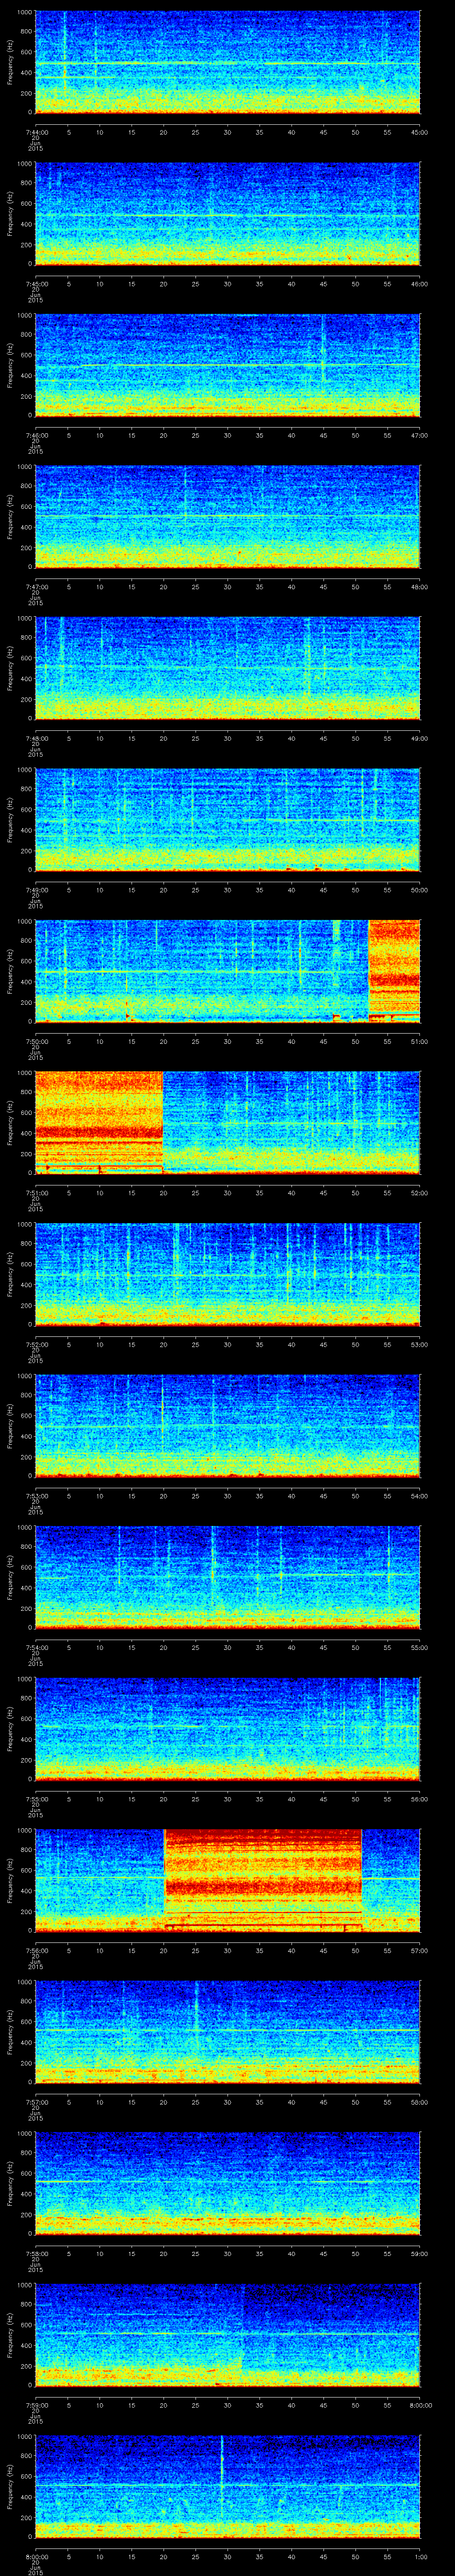The height and width of the screenshot is (2576, 455).
Task: Select the spectrogram plot for minute 7:53:00
Action: coord(227,1426)
